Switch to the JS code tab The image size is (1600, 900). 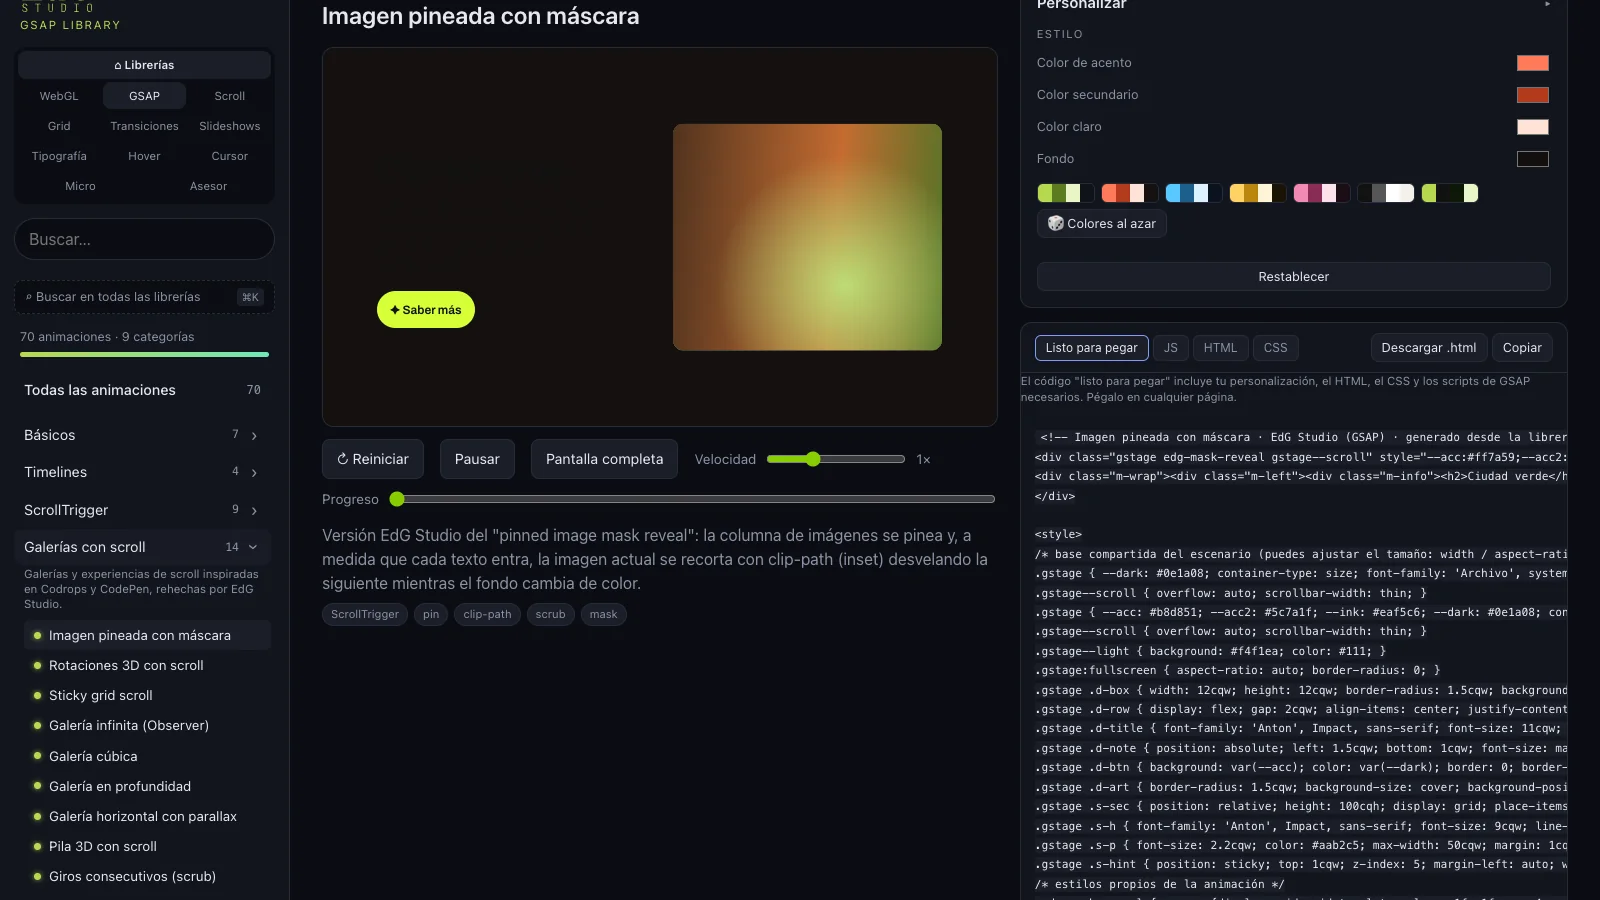click(x=1171, y=348)
